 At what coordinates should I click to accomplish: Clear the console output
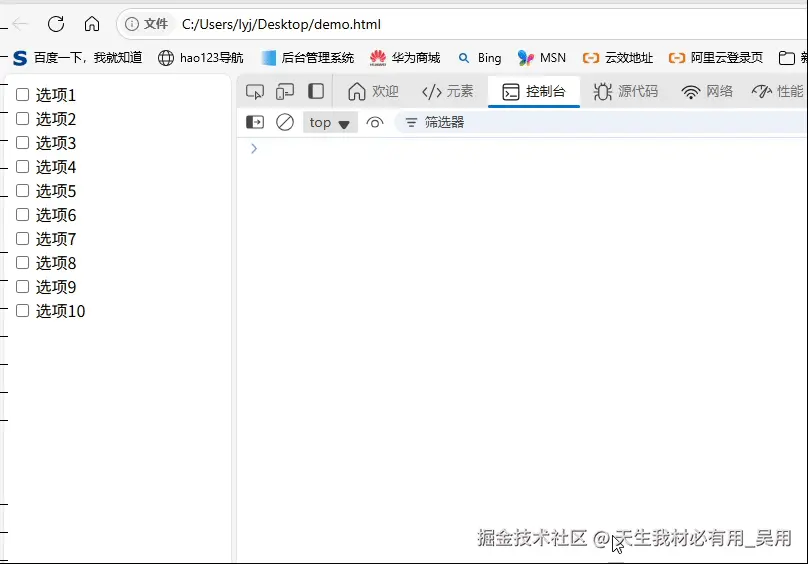click(285, 122)
